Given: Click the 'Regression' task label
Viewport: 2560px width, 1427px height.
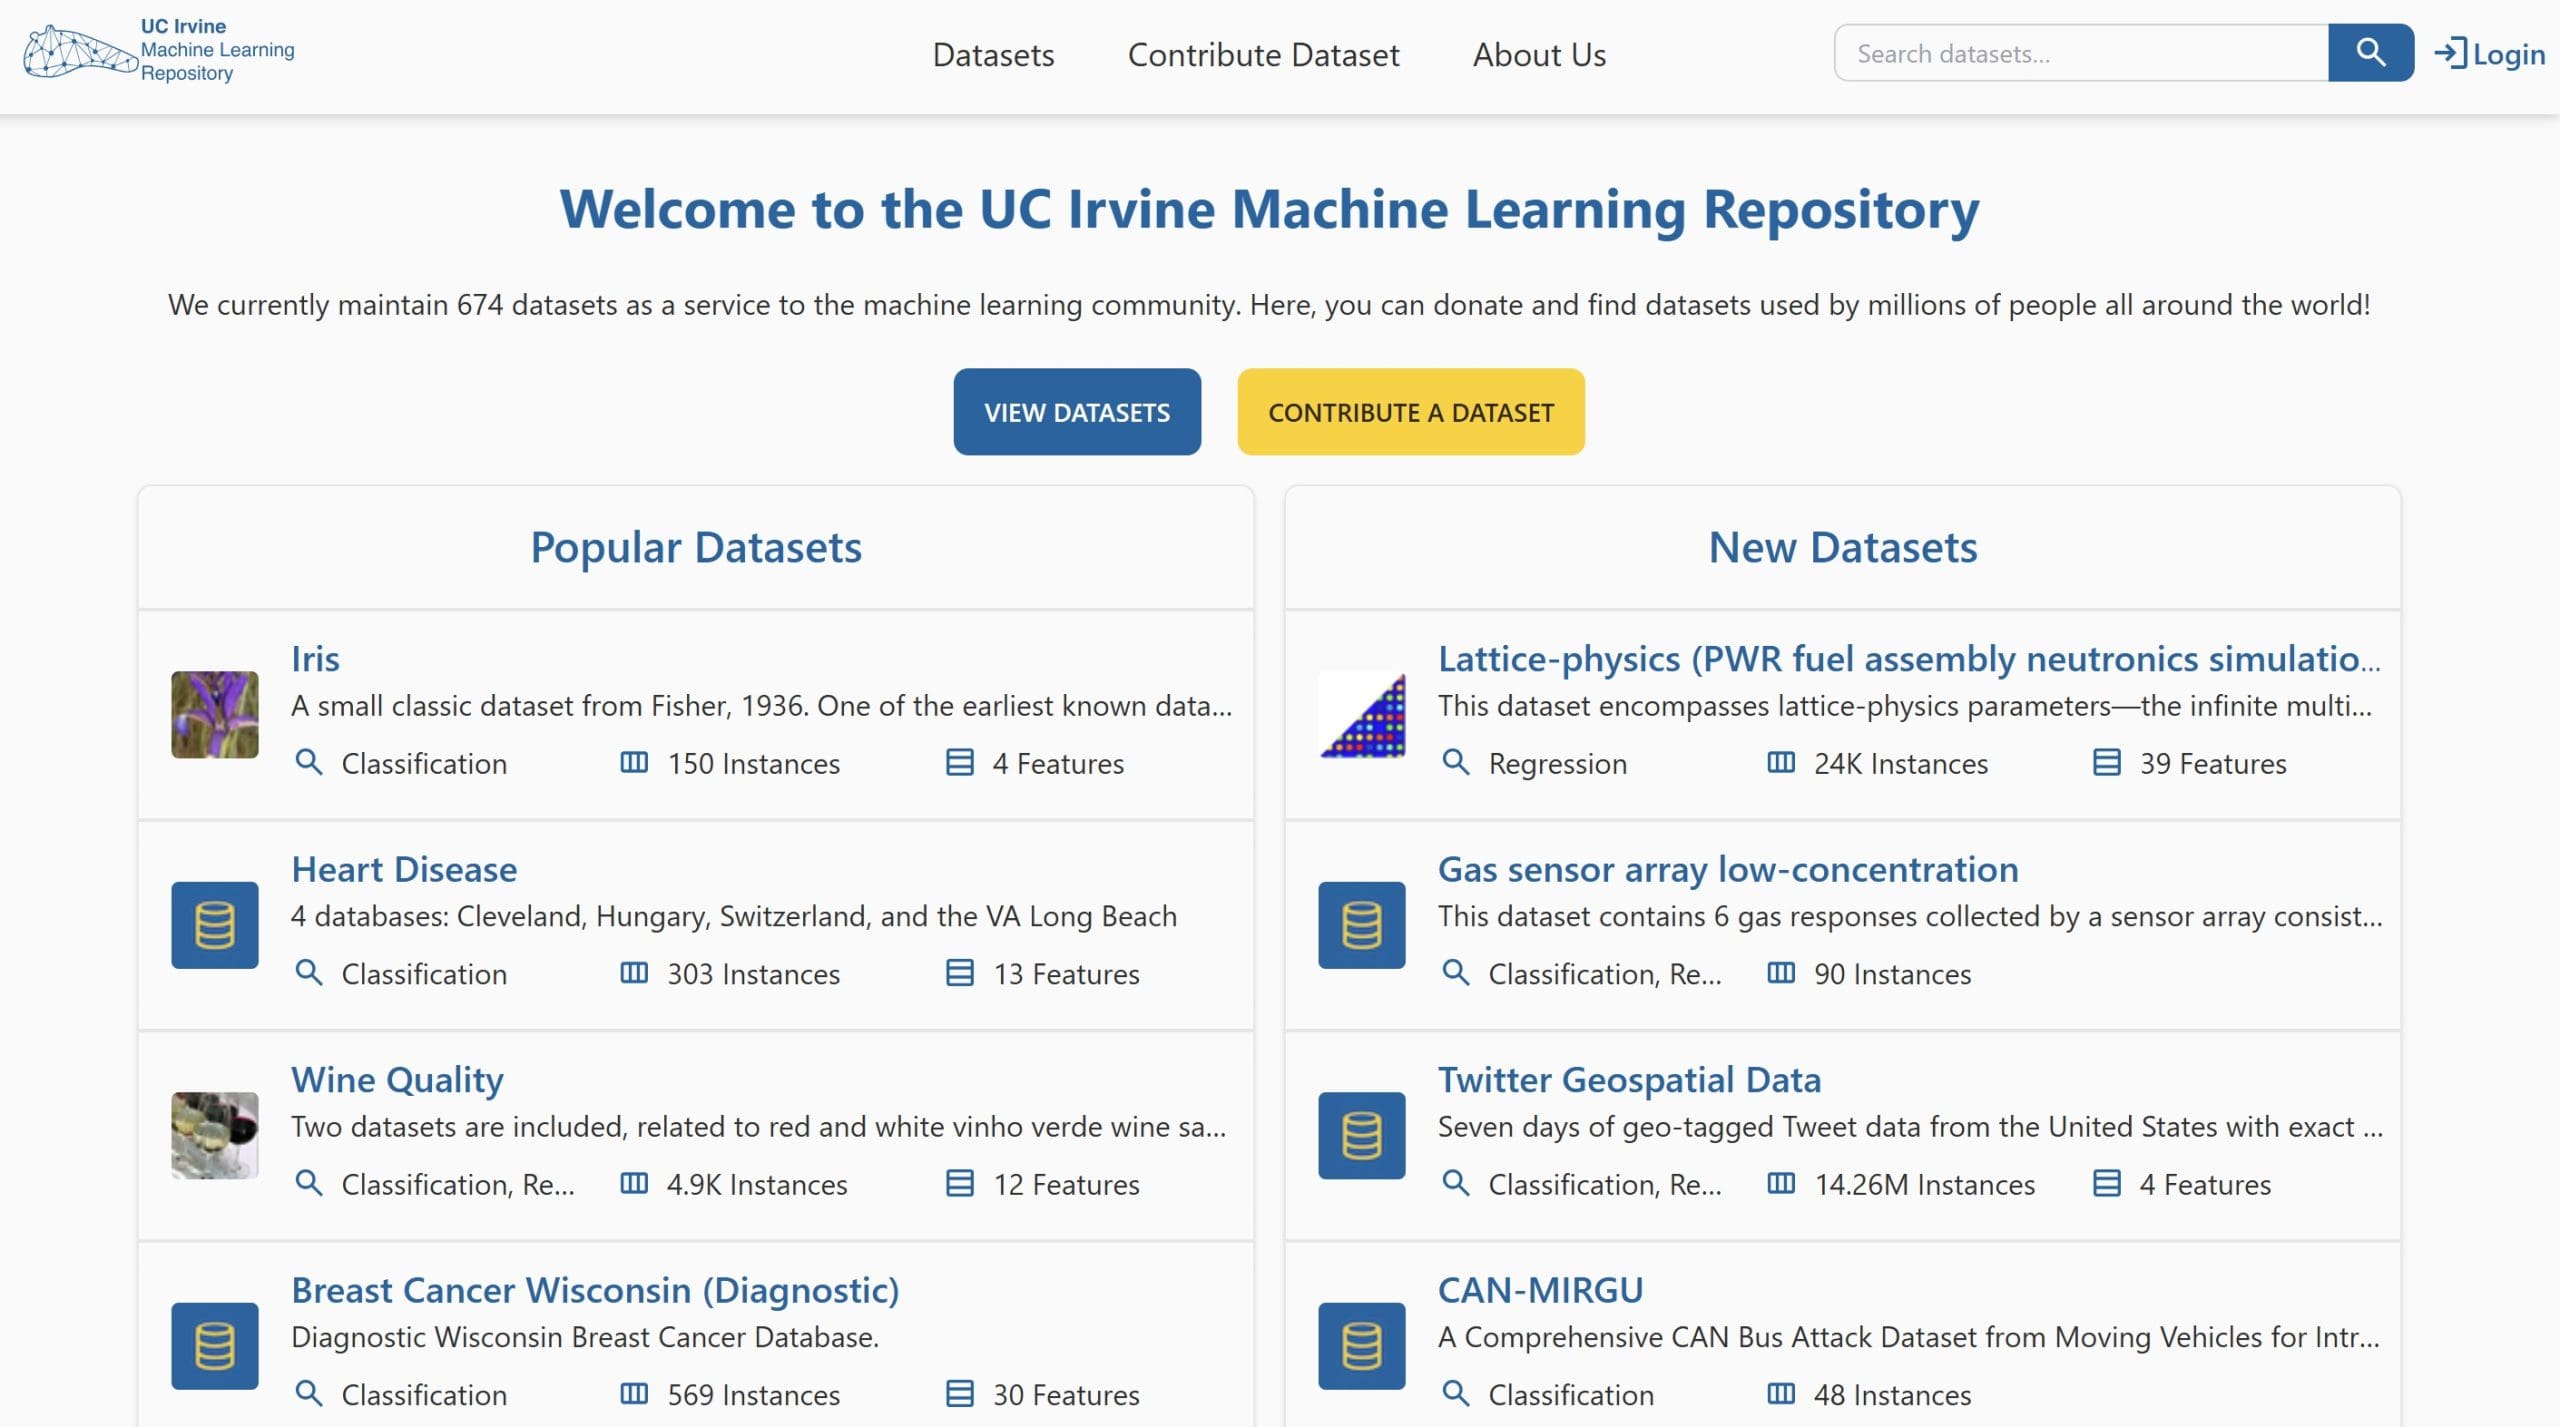Looking at the screenshot, I should point(1557,764).
